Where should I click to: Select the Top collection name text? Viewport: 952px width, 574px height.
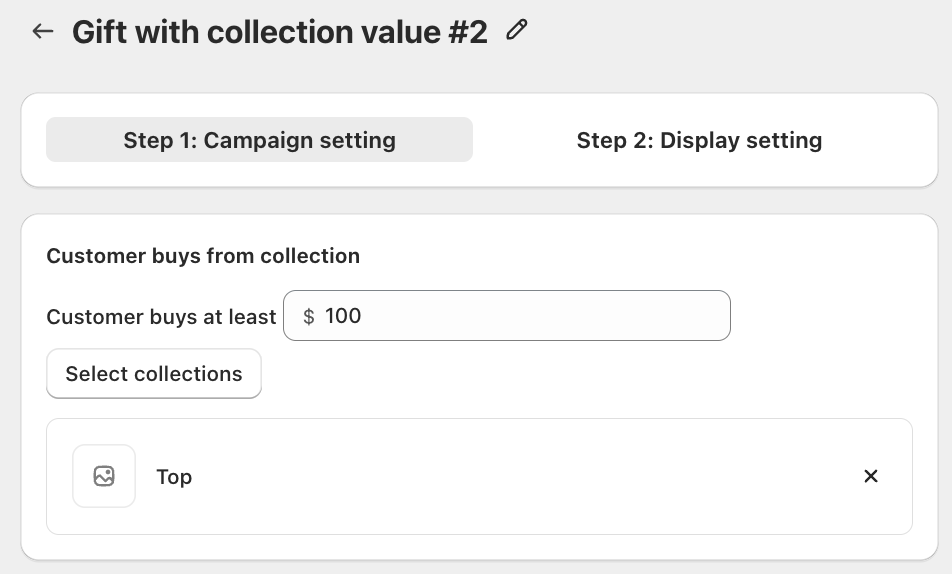[174, 477]
